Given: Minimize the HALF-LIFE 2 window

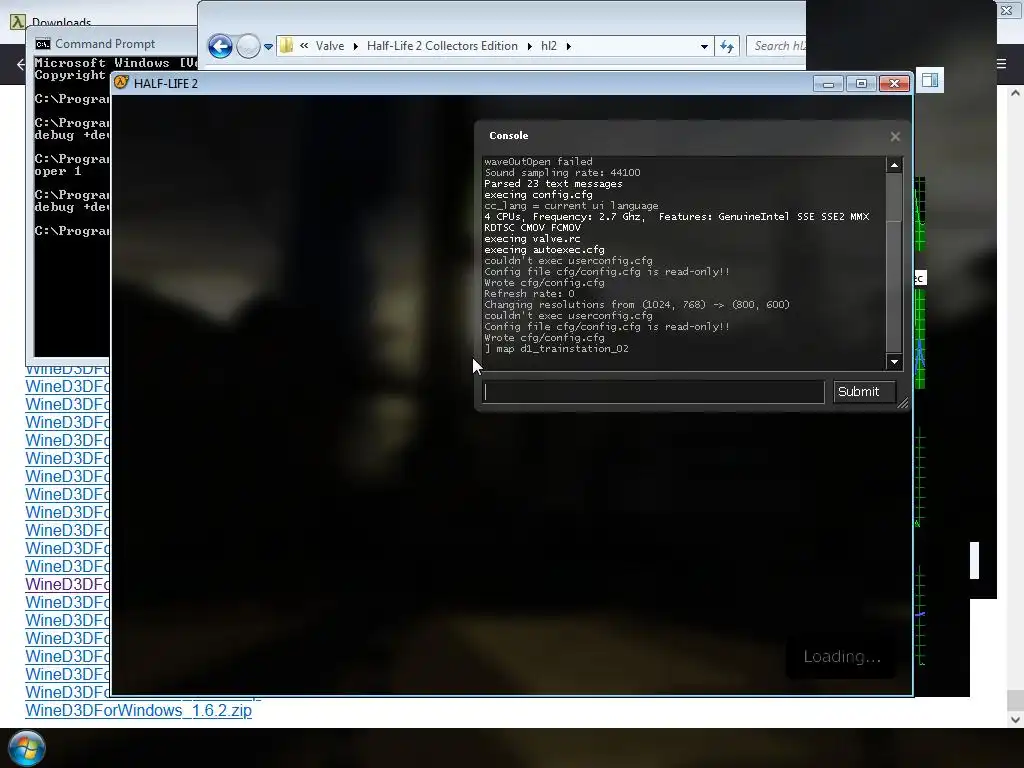Looking at the screenshot, I should point(827,84).
